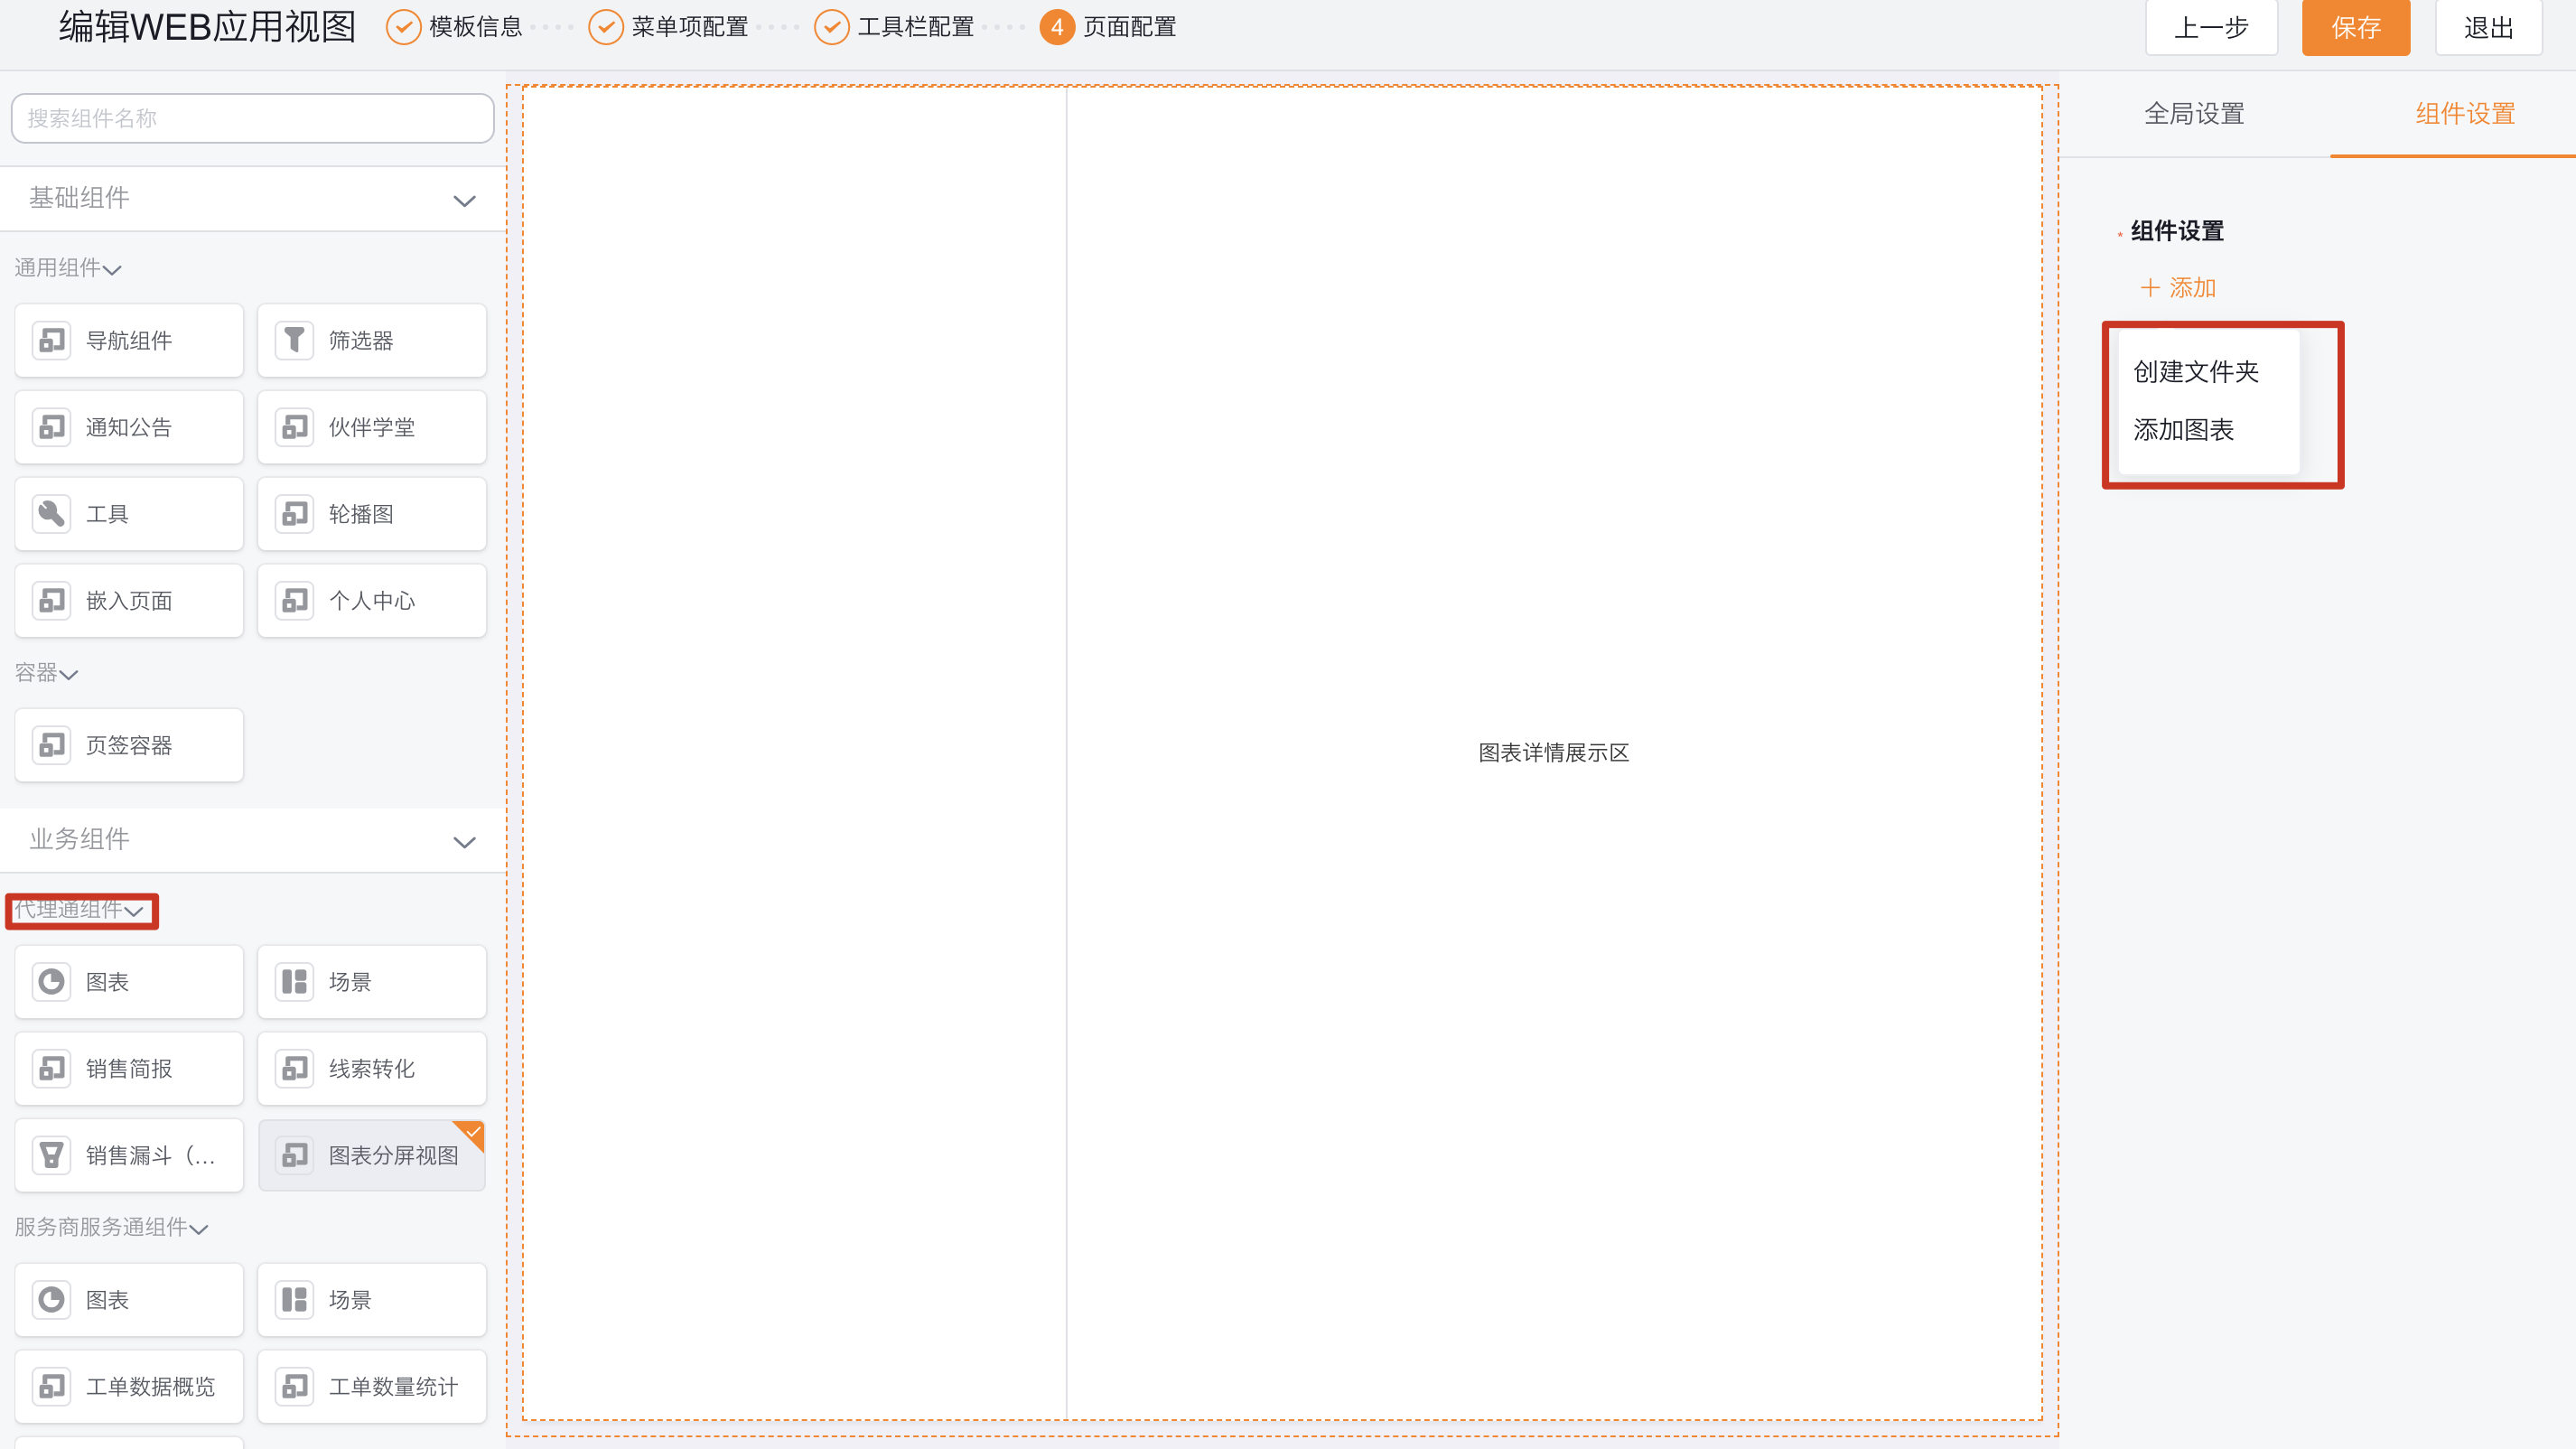Select the 筛选器 funnel icon

(x=295, y=340)
